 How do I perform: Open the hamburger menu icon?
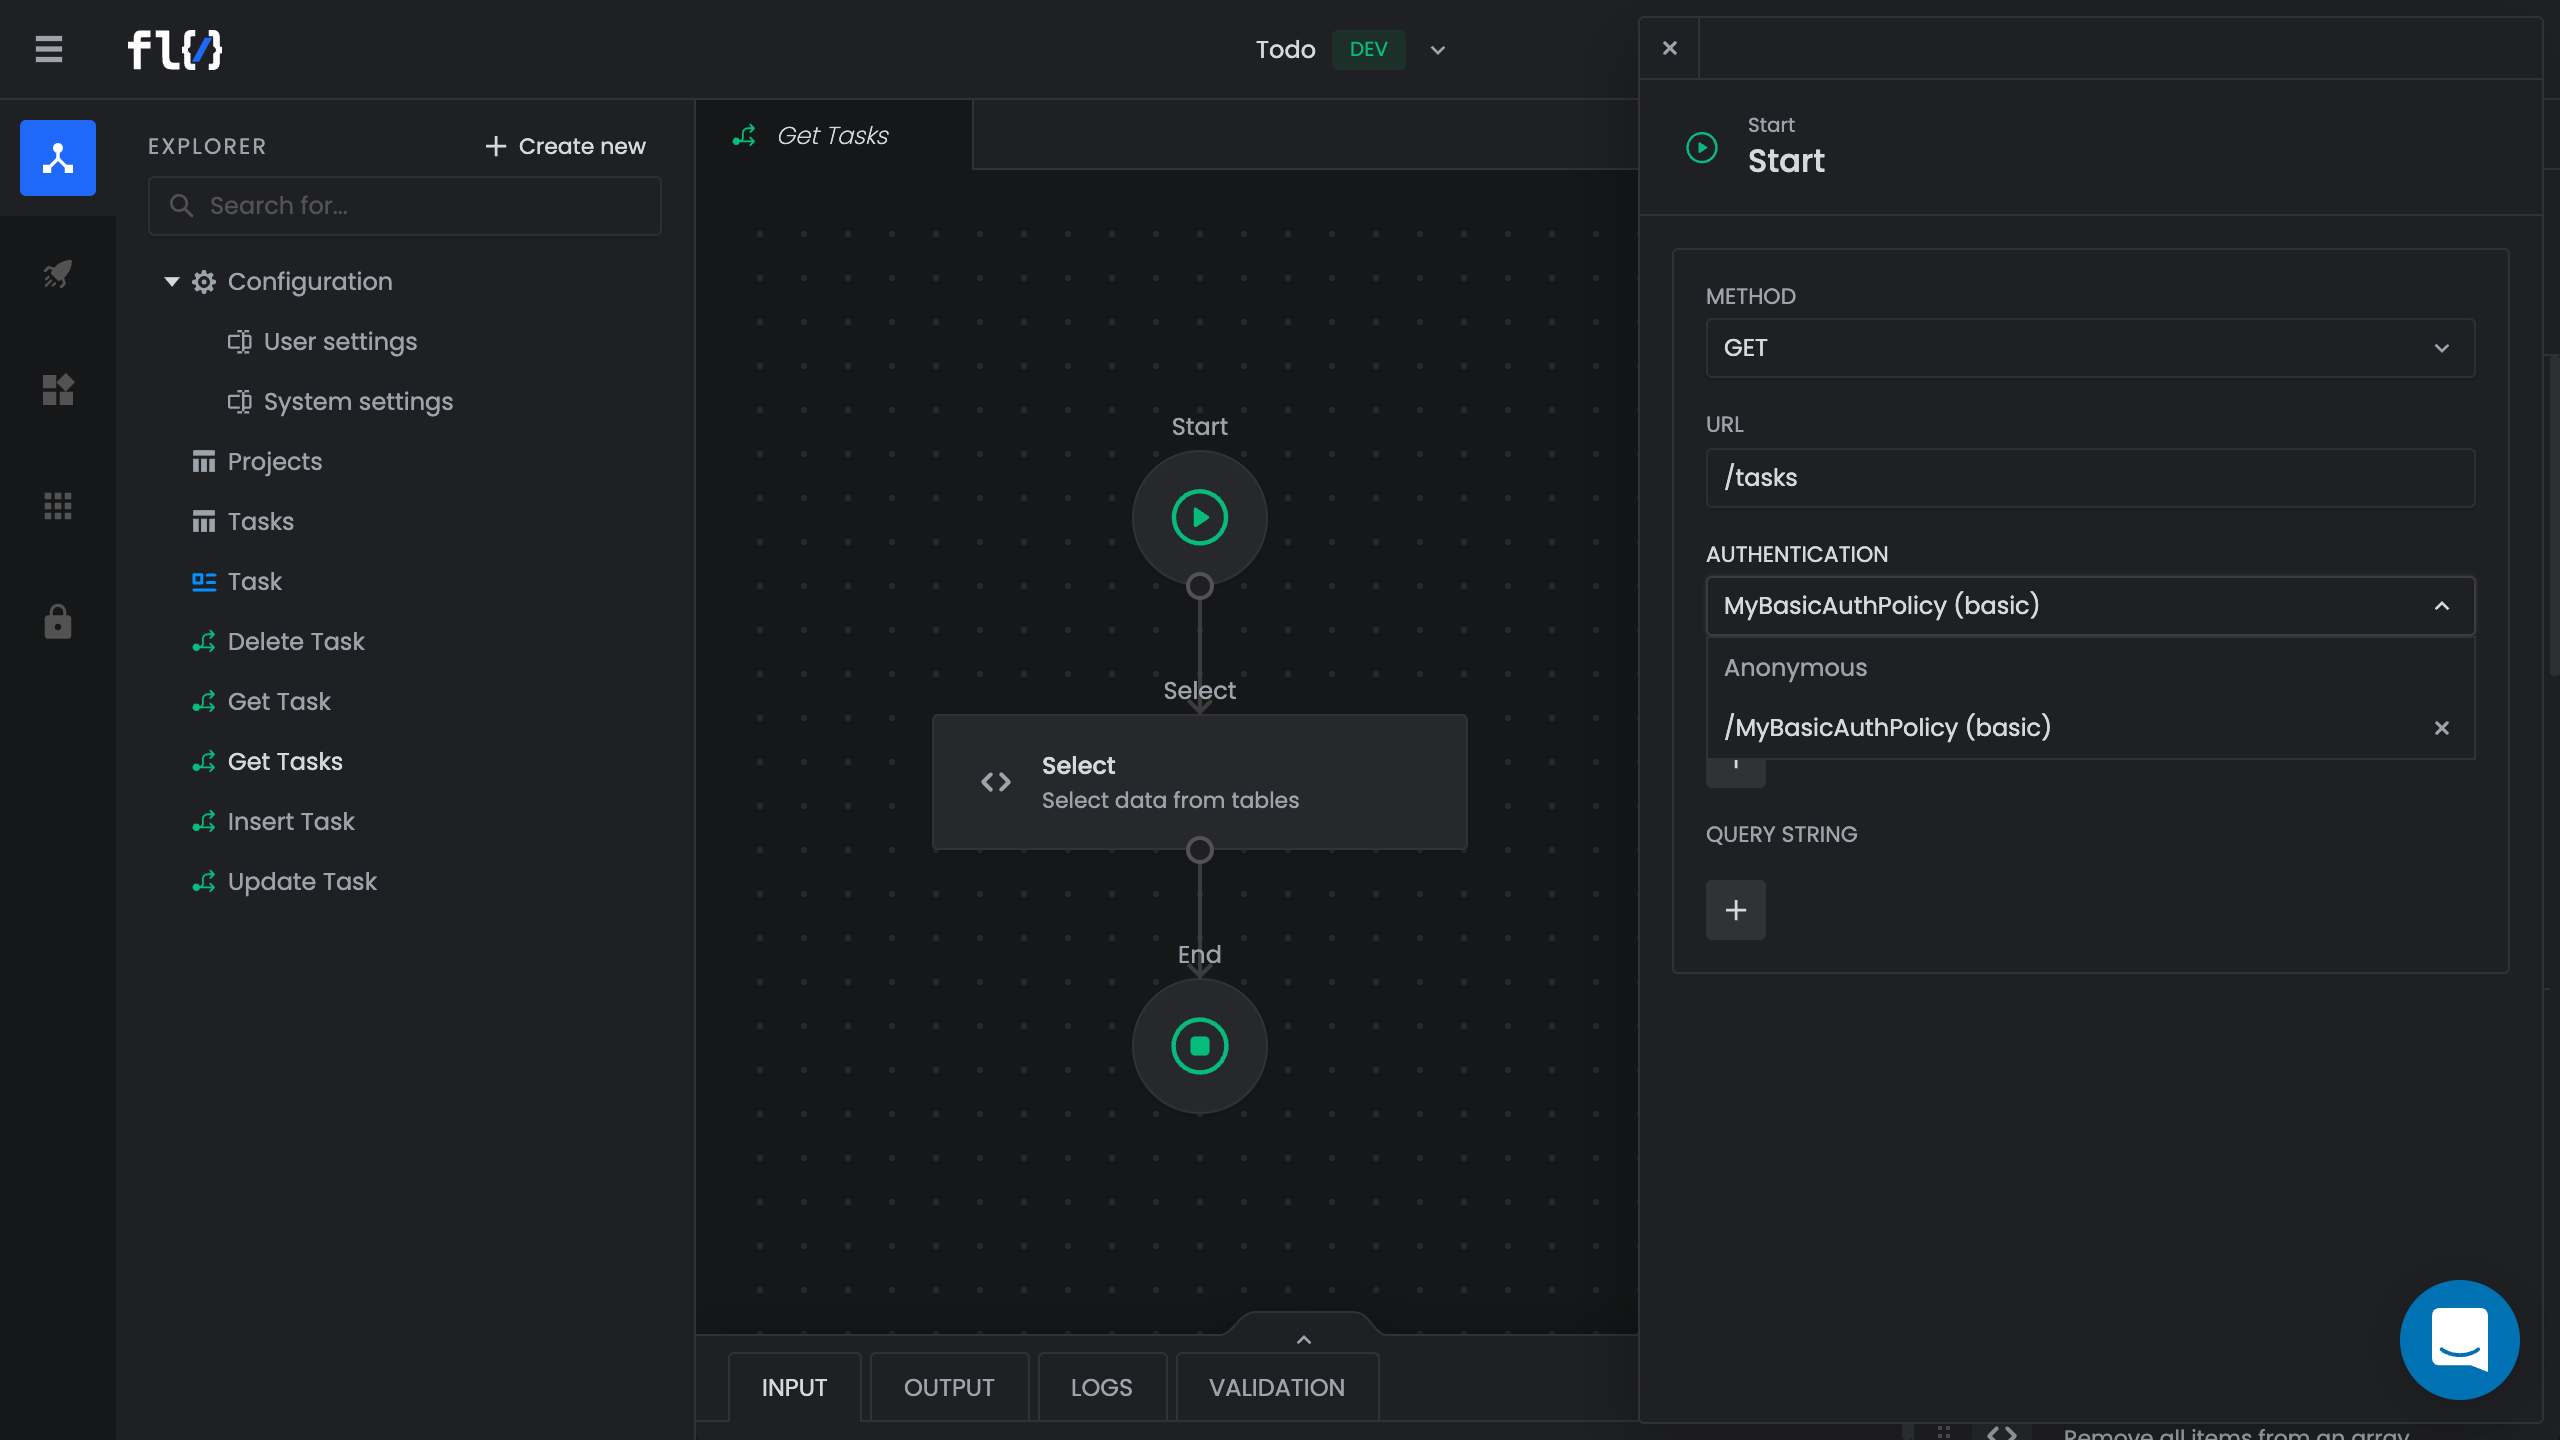click(x=48, y=49)
